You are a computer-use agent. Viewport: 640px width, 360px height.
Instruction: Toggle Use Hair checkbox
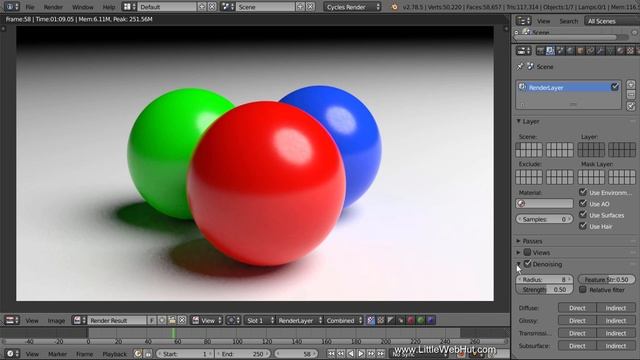[x=583, y=226]
